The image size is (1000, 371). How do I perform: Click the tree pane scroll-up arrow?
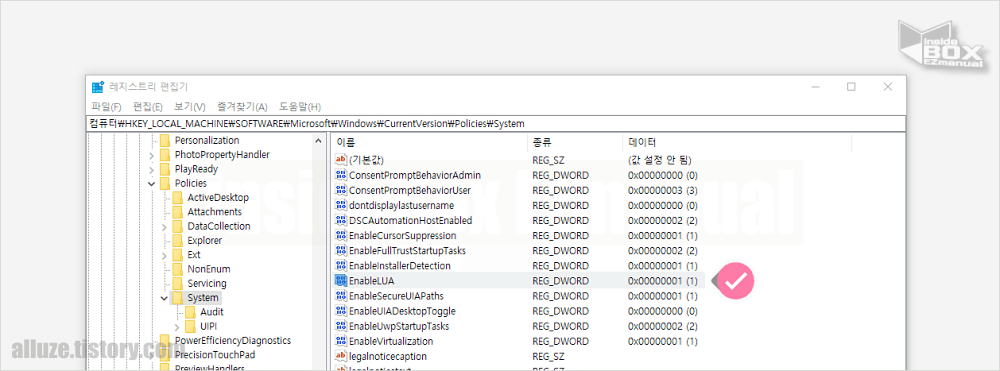click(319, 140)
